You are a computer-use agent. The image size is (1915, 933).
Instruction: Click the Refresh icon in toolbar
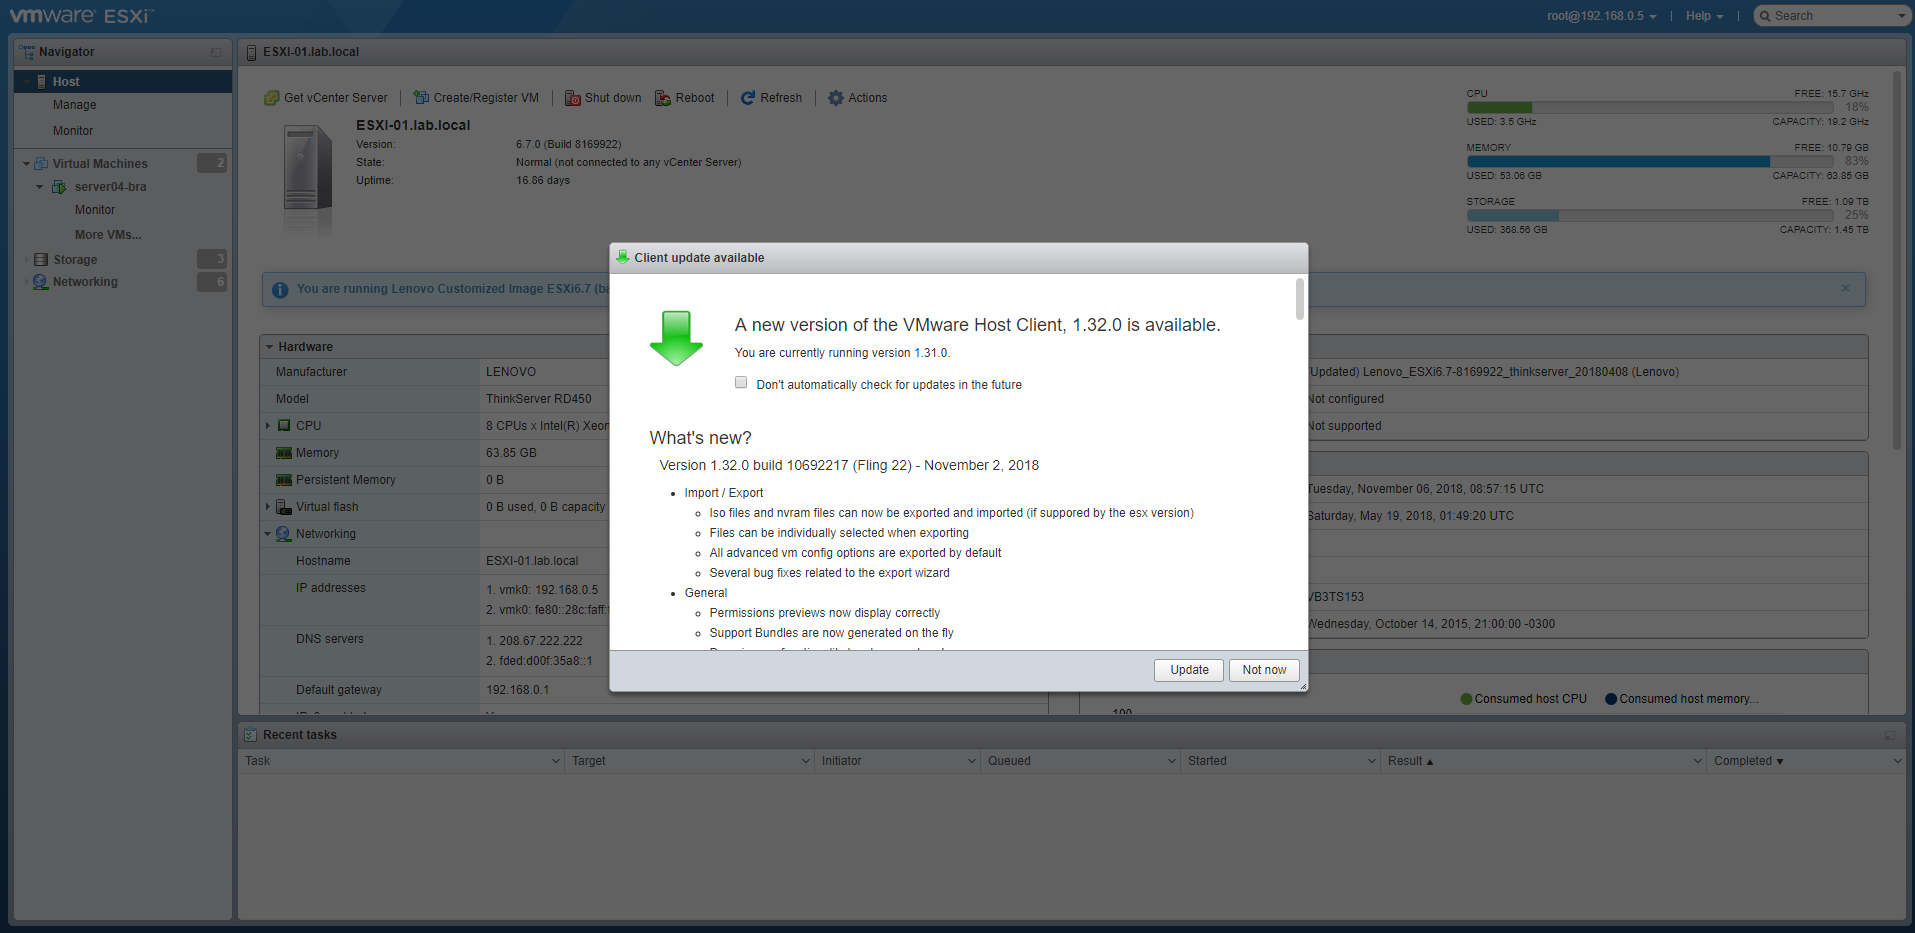(x=748, y=98)
